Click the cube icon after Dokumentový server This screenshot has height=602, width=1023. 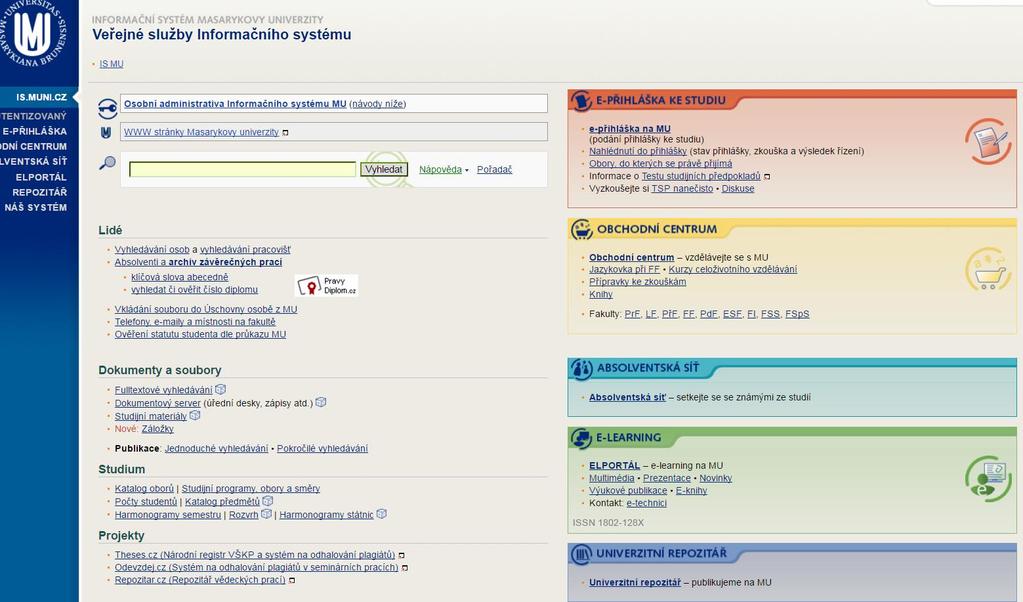321,402
